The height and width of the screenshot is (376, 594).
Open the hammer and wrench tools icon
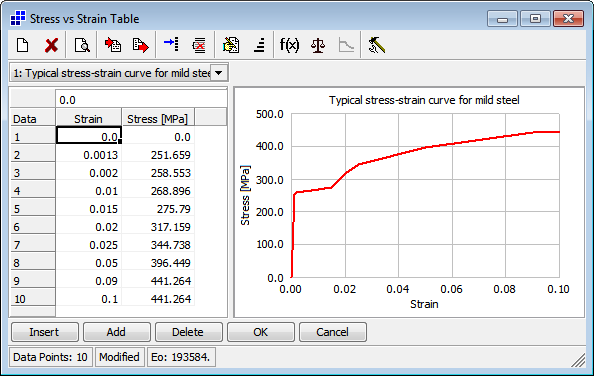coord(376,45)
